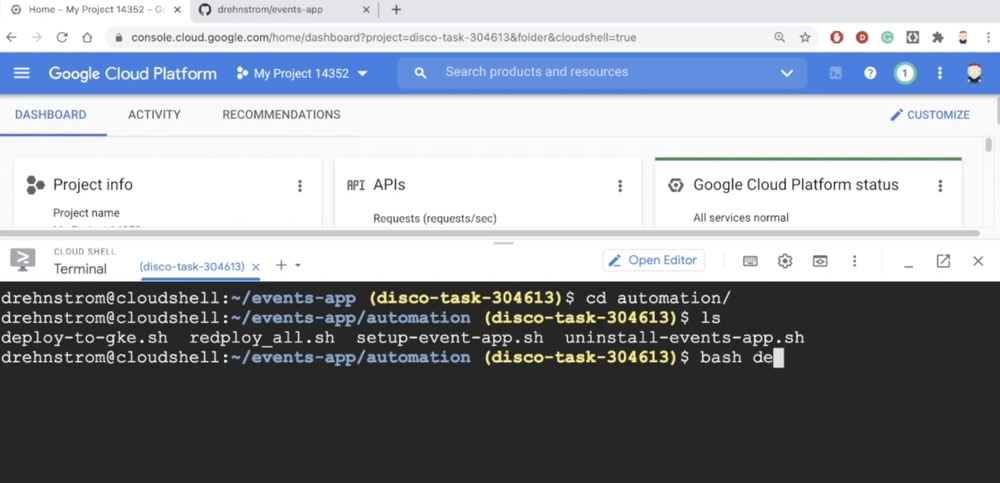Close the (disco-task-304613) terminal tab
This screenshot has width=1000, height=483.
256,267
